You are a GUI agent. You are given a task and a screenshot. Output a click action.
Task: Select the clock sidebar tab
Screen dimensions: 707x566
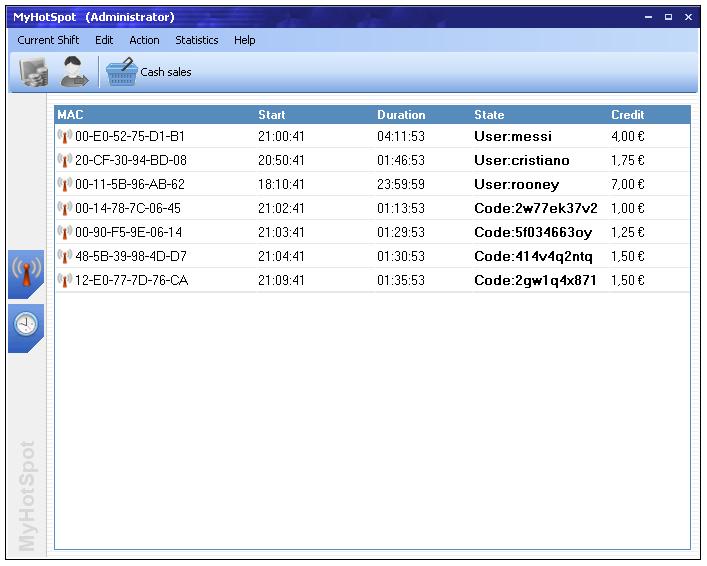coord(26,327)
